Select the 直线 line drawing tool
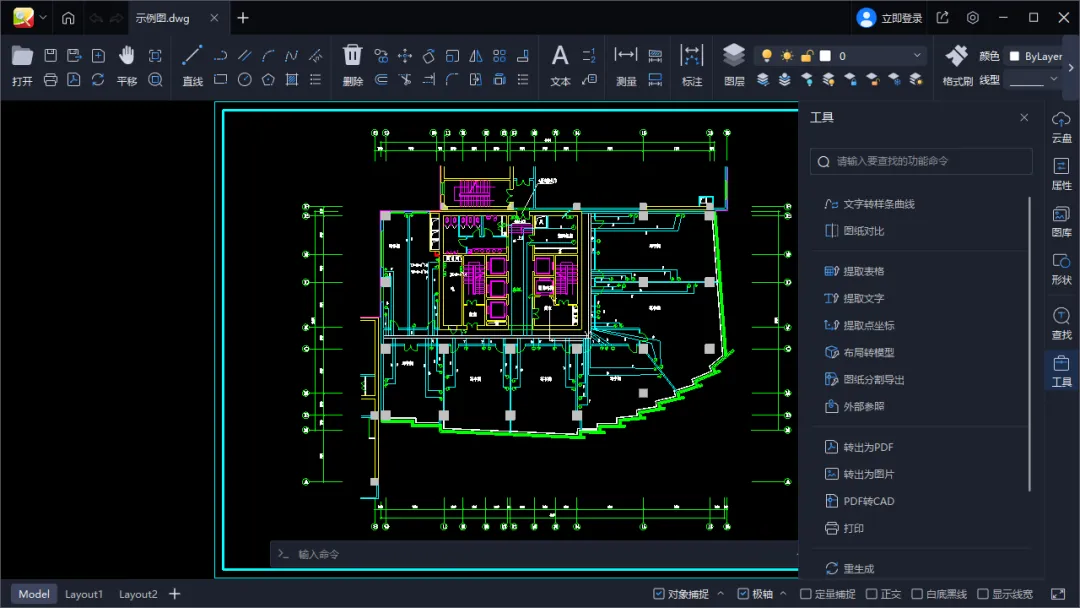The image size is (1080, 608). [x=192, y=66]
